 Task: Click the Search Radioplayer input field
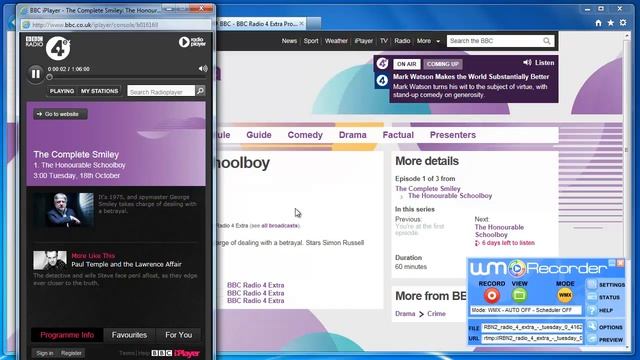point(161,91)
